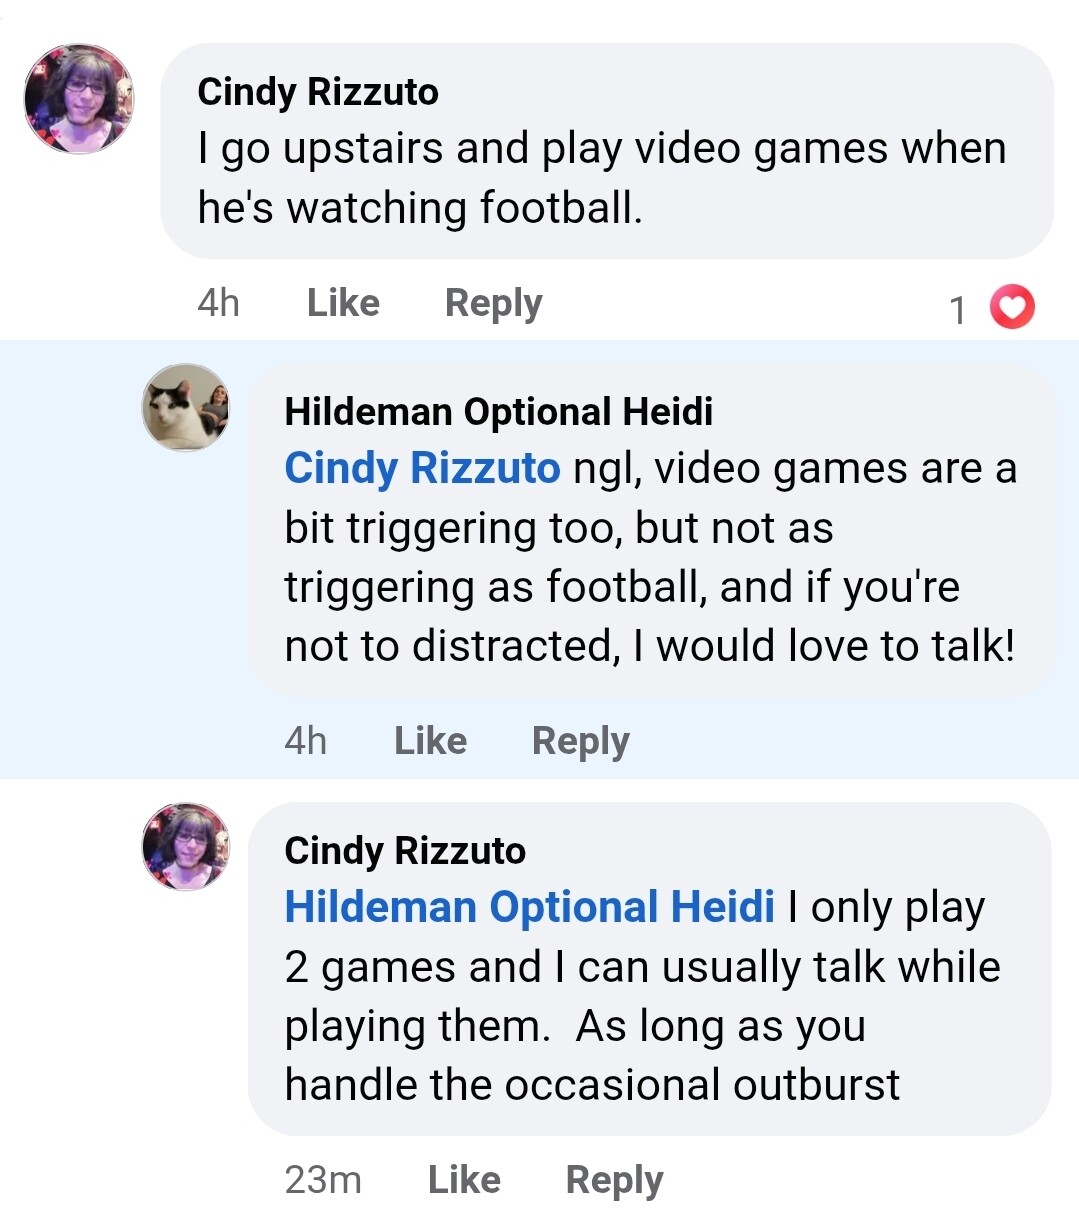Click the Cindy Rizzuto author name on the top comment

point(318,92)
